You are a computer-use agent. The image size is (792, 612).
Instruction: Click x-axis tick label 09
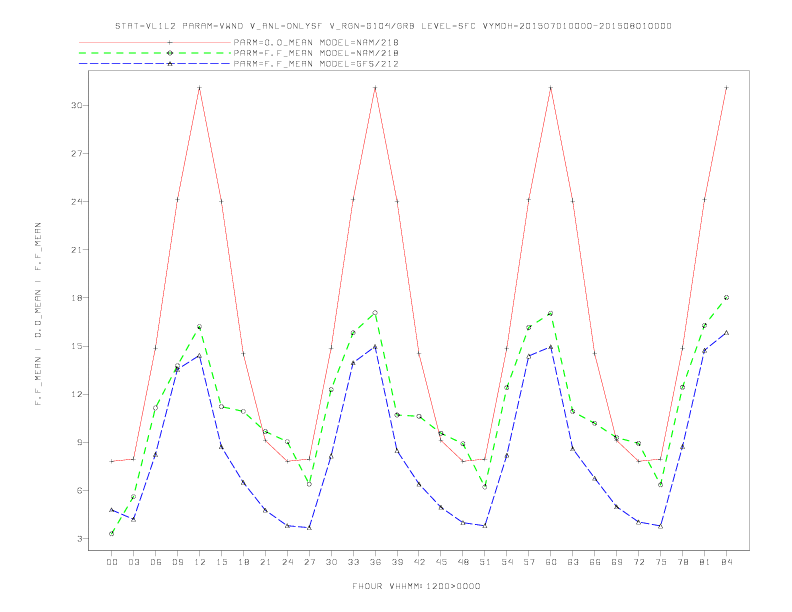coord(177,562)
